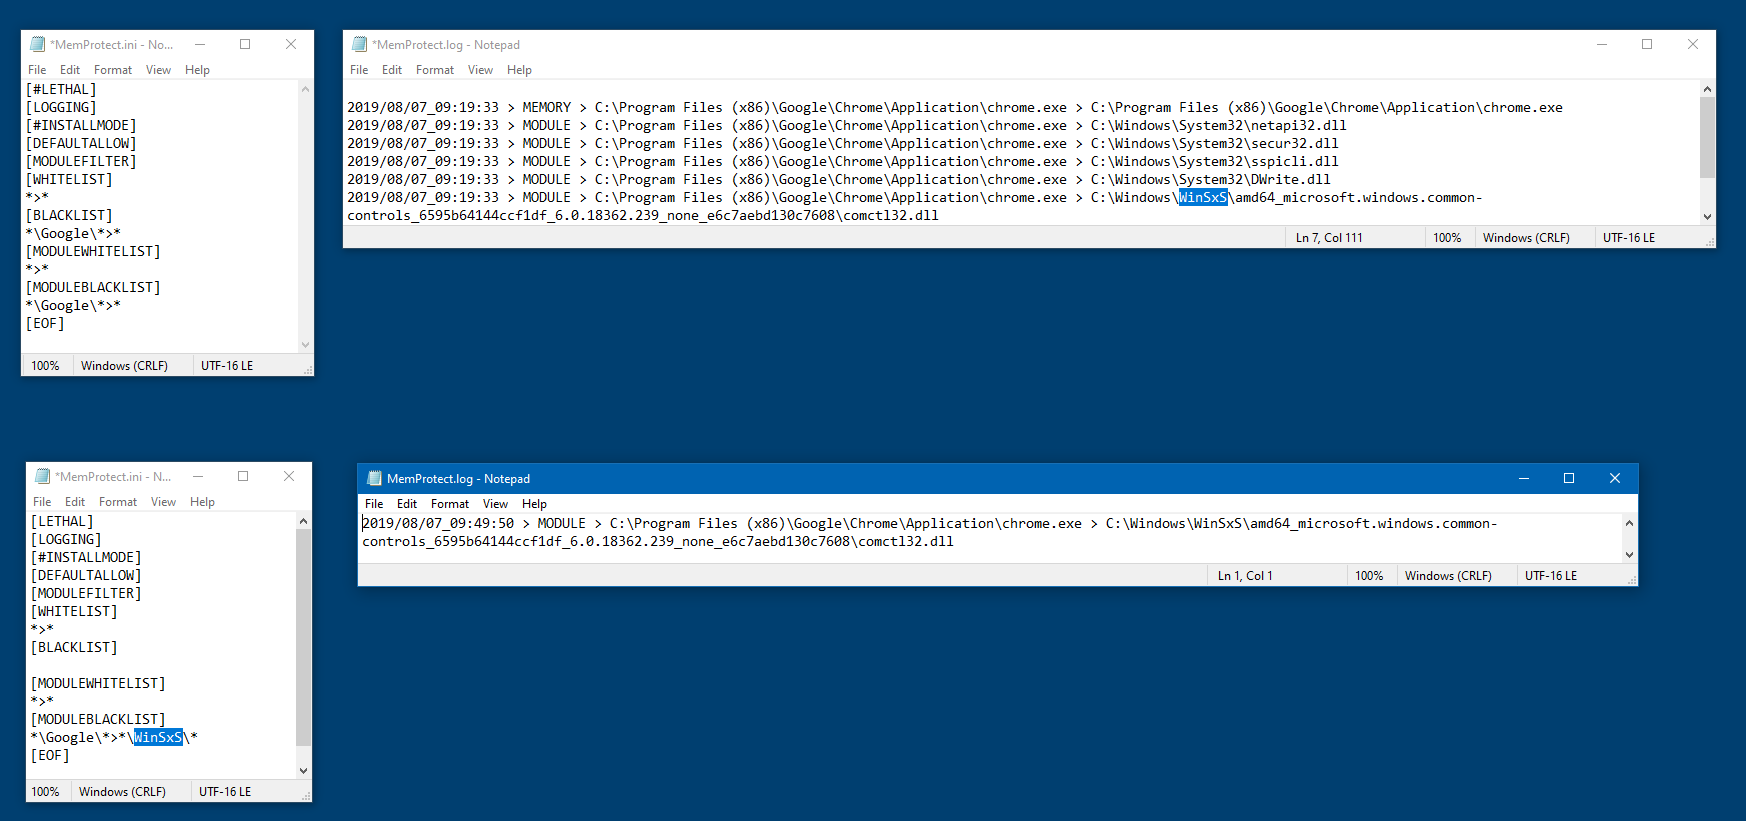Click scroll-down arrow in the active 09:49:50 log window

pos(1630,555)
